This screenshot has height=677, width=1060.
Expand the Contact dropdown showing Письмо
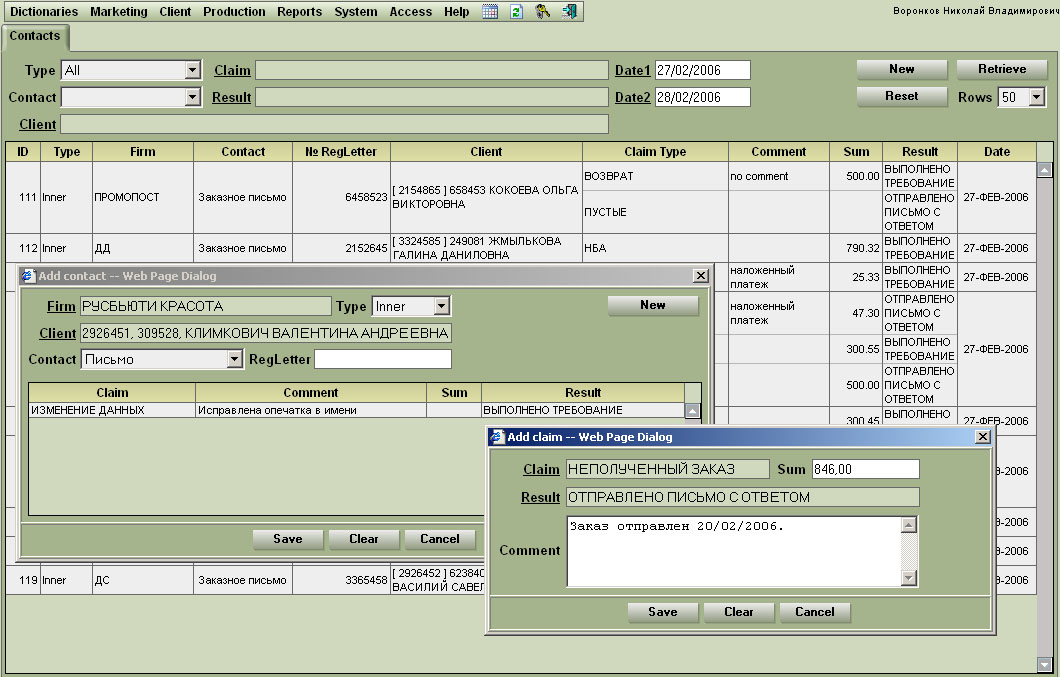coord(235,359)
